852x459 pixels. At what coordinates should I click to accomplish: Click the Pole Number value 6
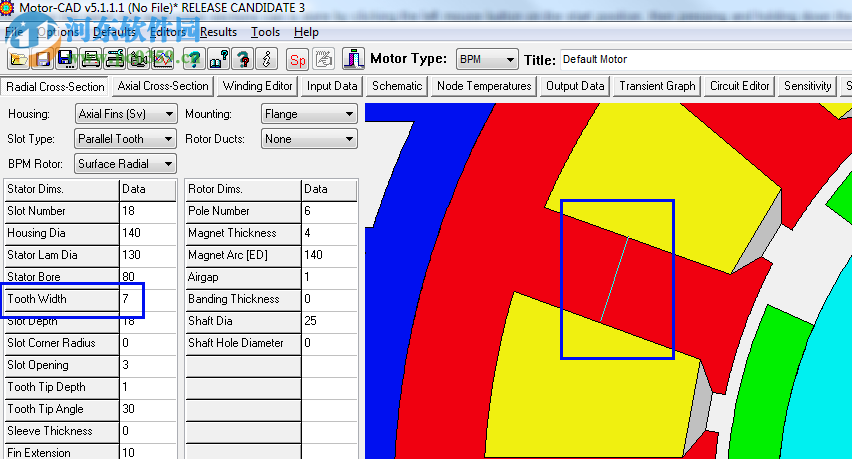pos(329,211)
